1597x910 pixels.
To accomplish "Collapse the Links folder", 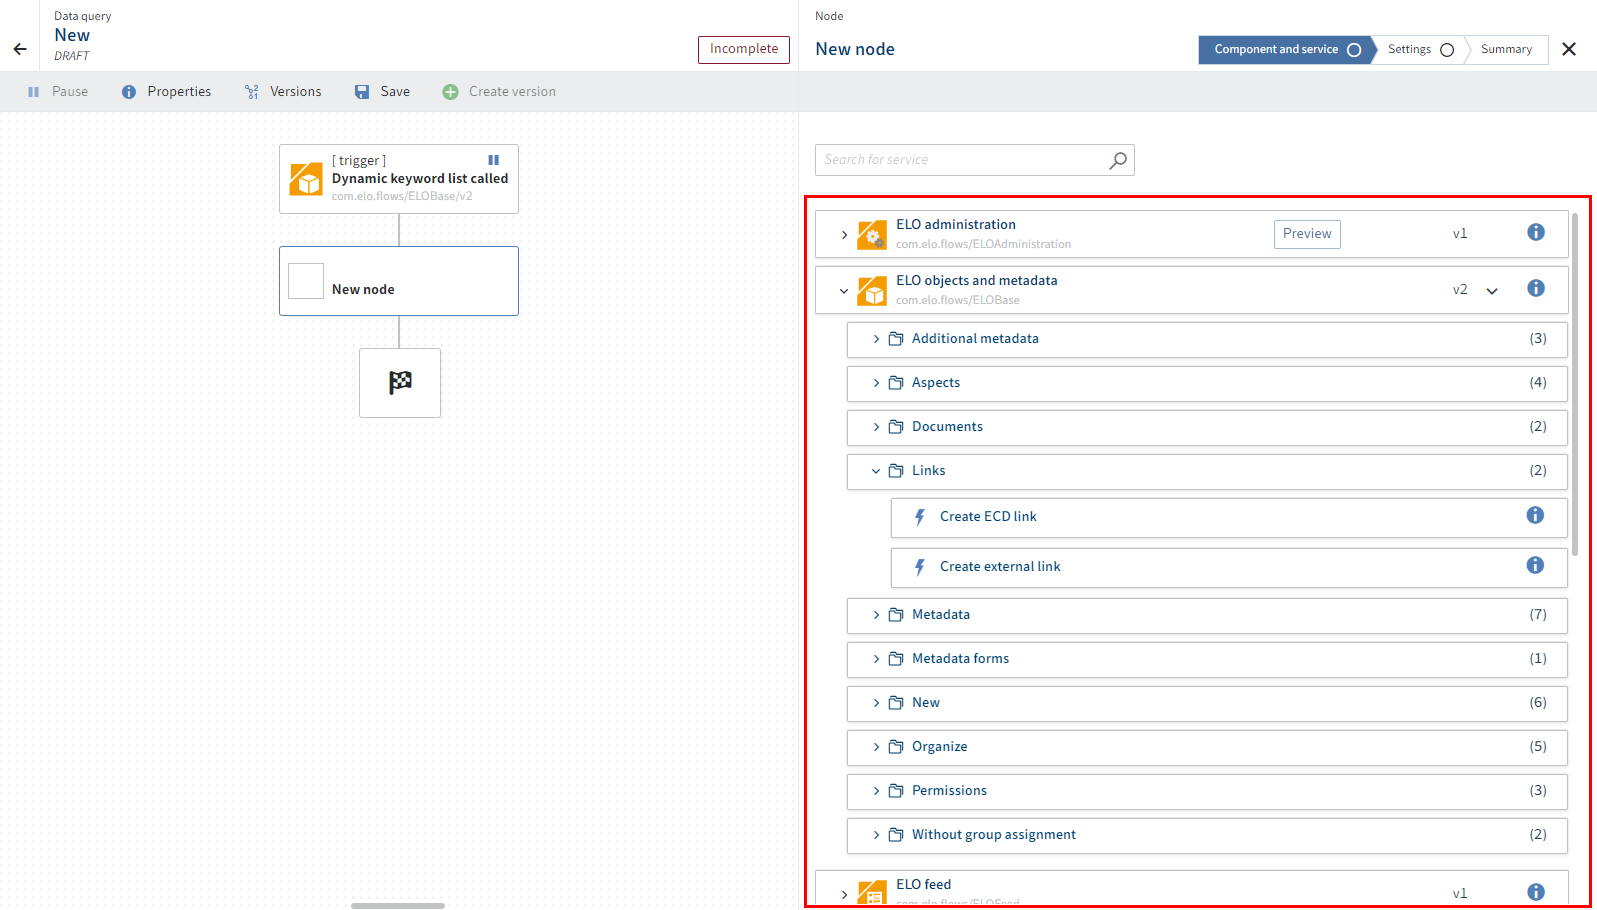I will [876, 471].
